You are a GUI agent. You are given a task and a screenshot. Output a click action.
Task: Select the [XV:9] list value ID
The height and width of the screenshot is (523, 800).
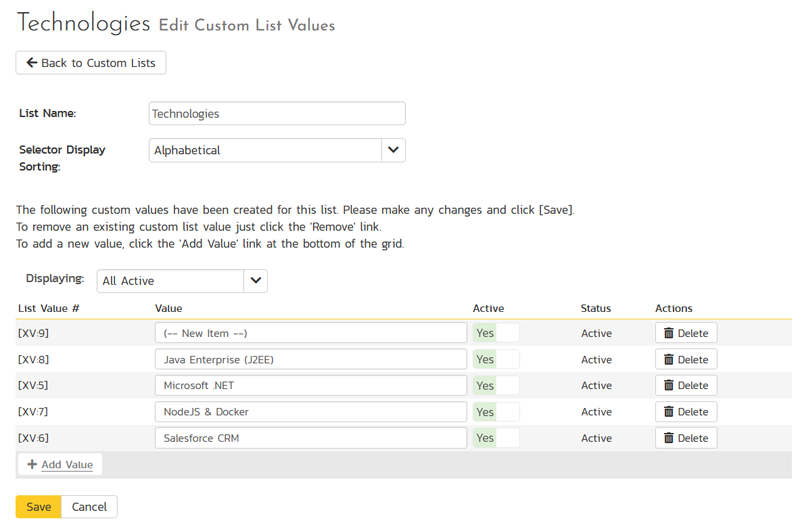coord(33,333)
